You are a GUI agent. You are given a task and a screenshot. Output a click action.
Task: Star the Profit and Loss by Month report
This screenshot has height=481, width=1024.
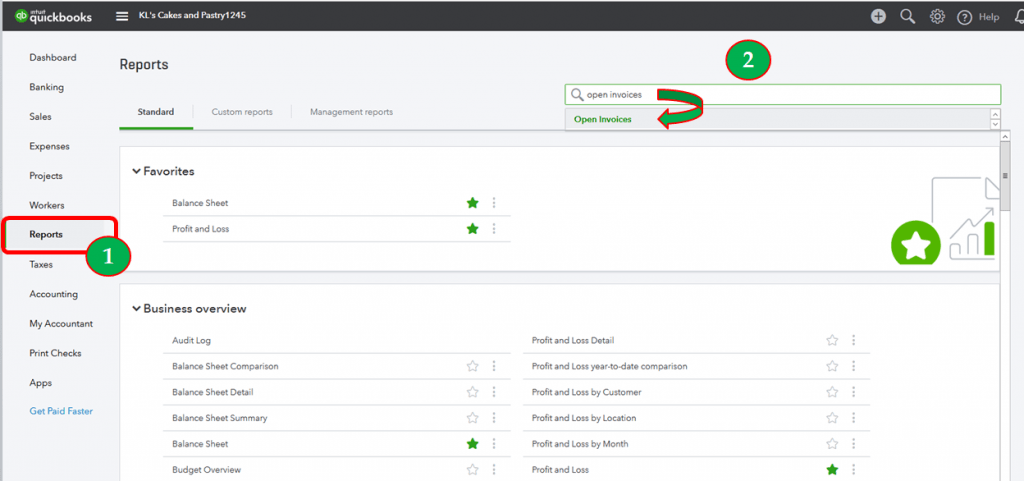(832, 444)
